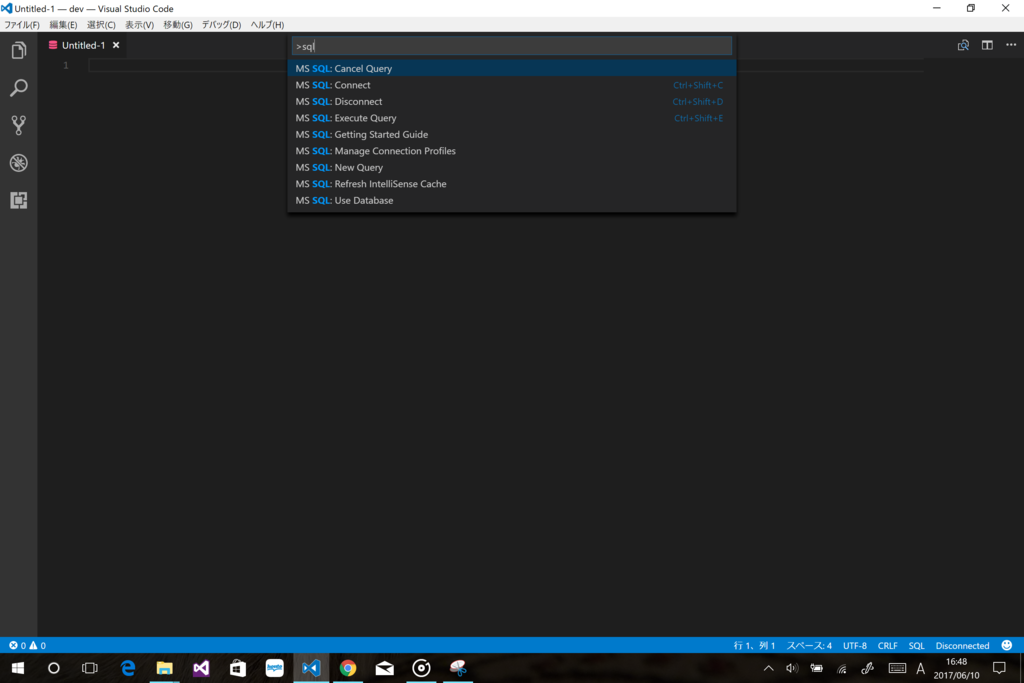Image resolution: width=1024 pixels, height=683 pixels.
Task: Open Task View on taskbar
Action: click(x=89, y=668)
